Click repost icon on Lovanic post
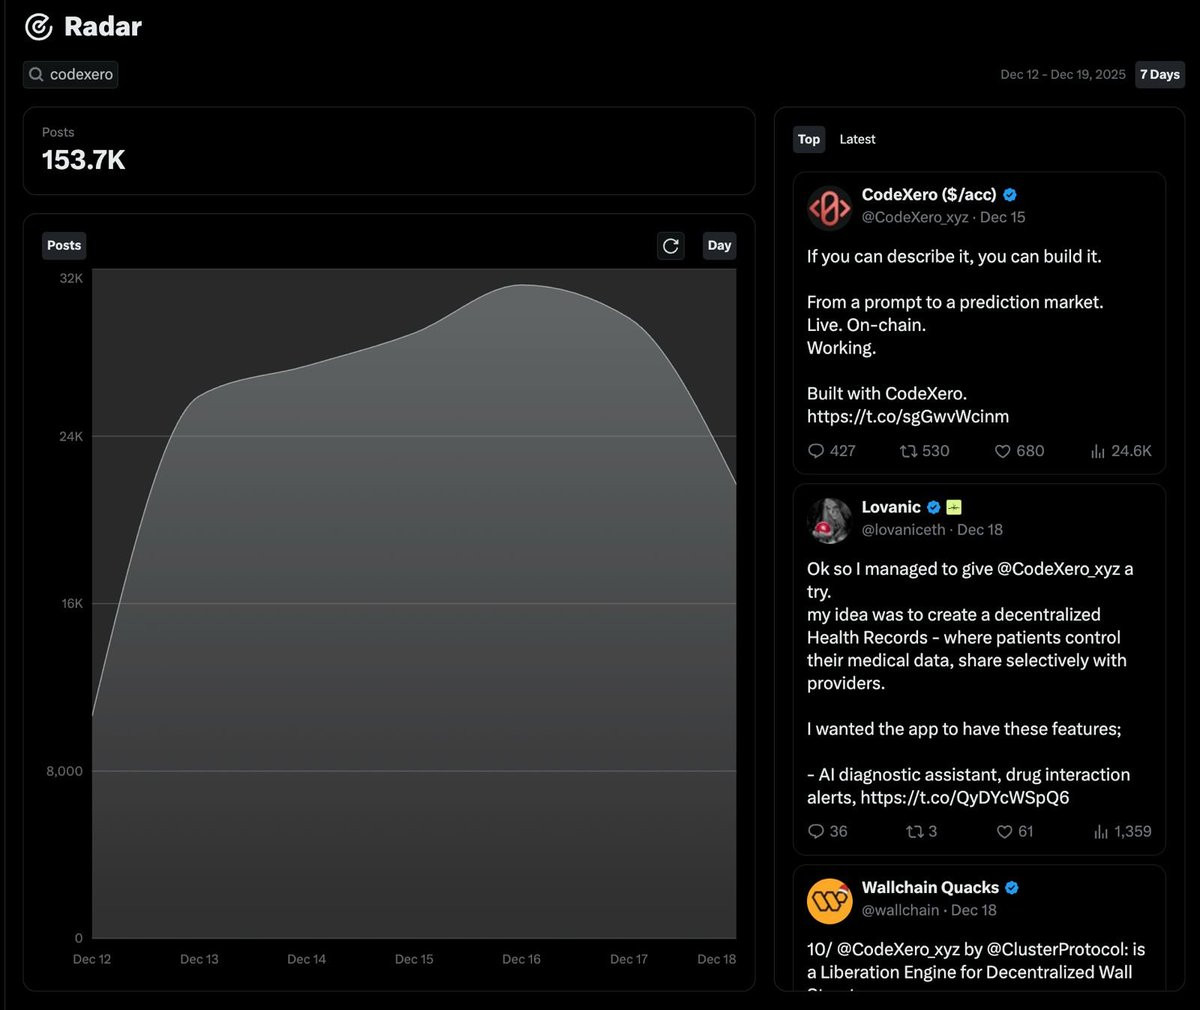Image resolution: width=1200 pixels, height=1010 pixels. pyautogui.click(x=914, y=832)
